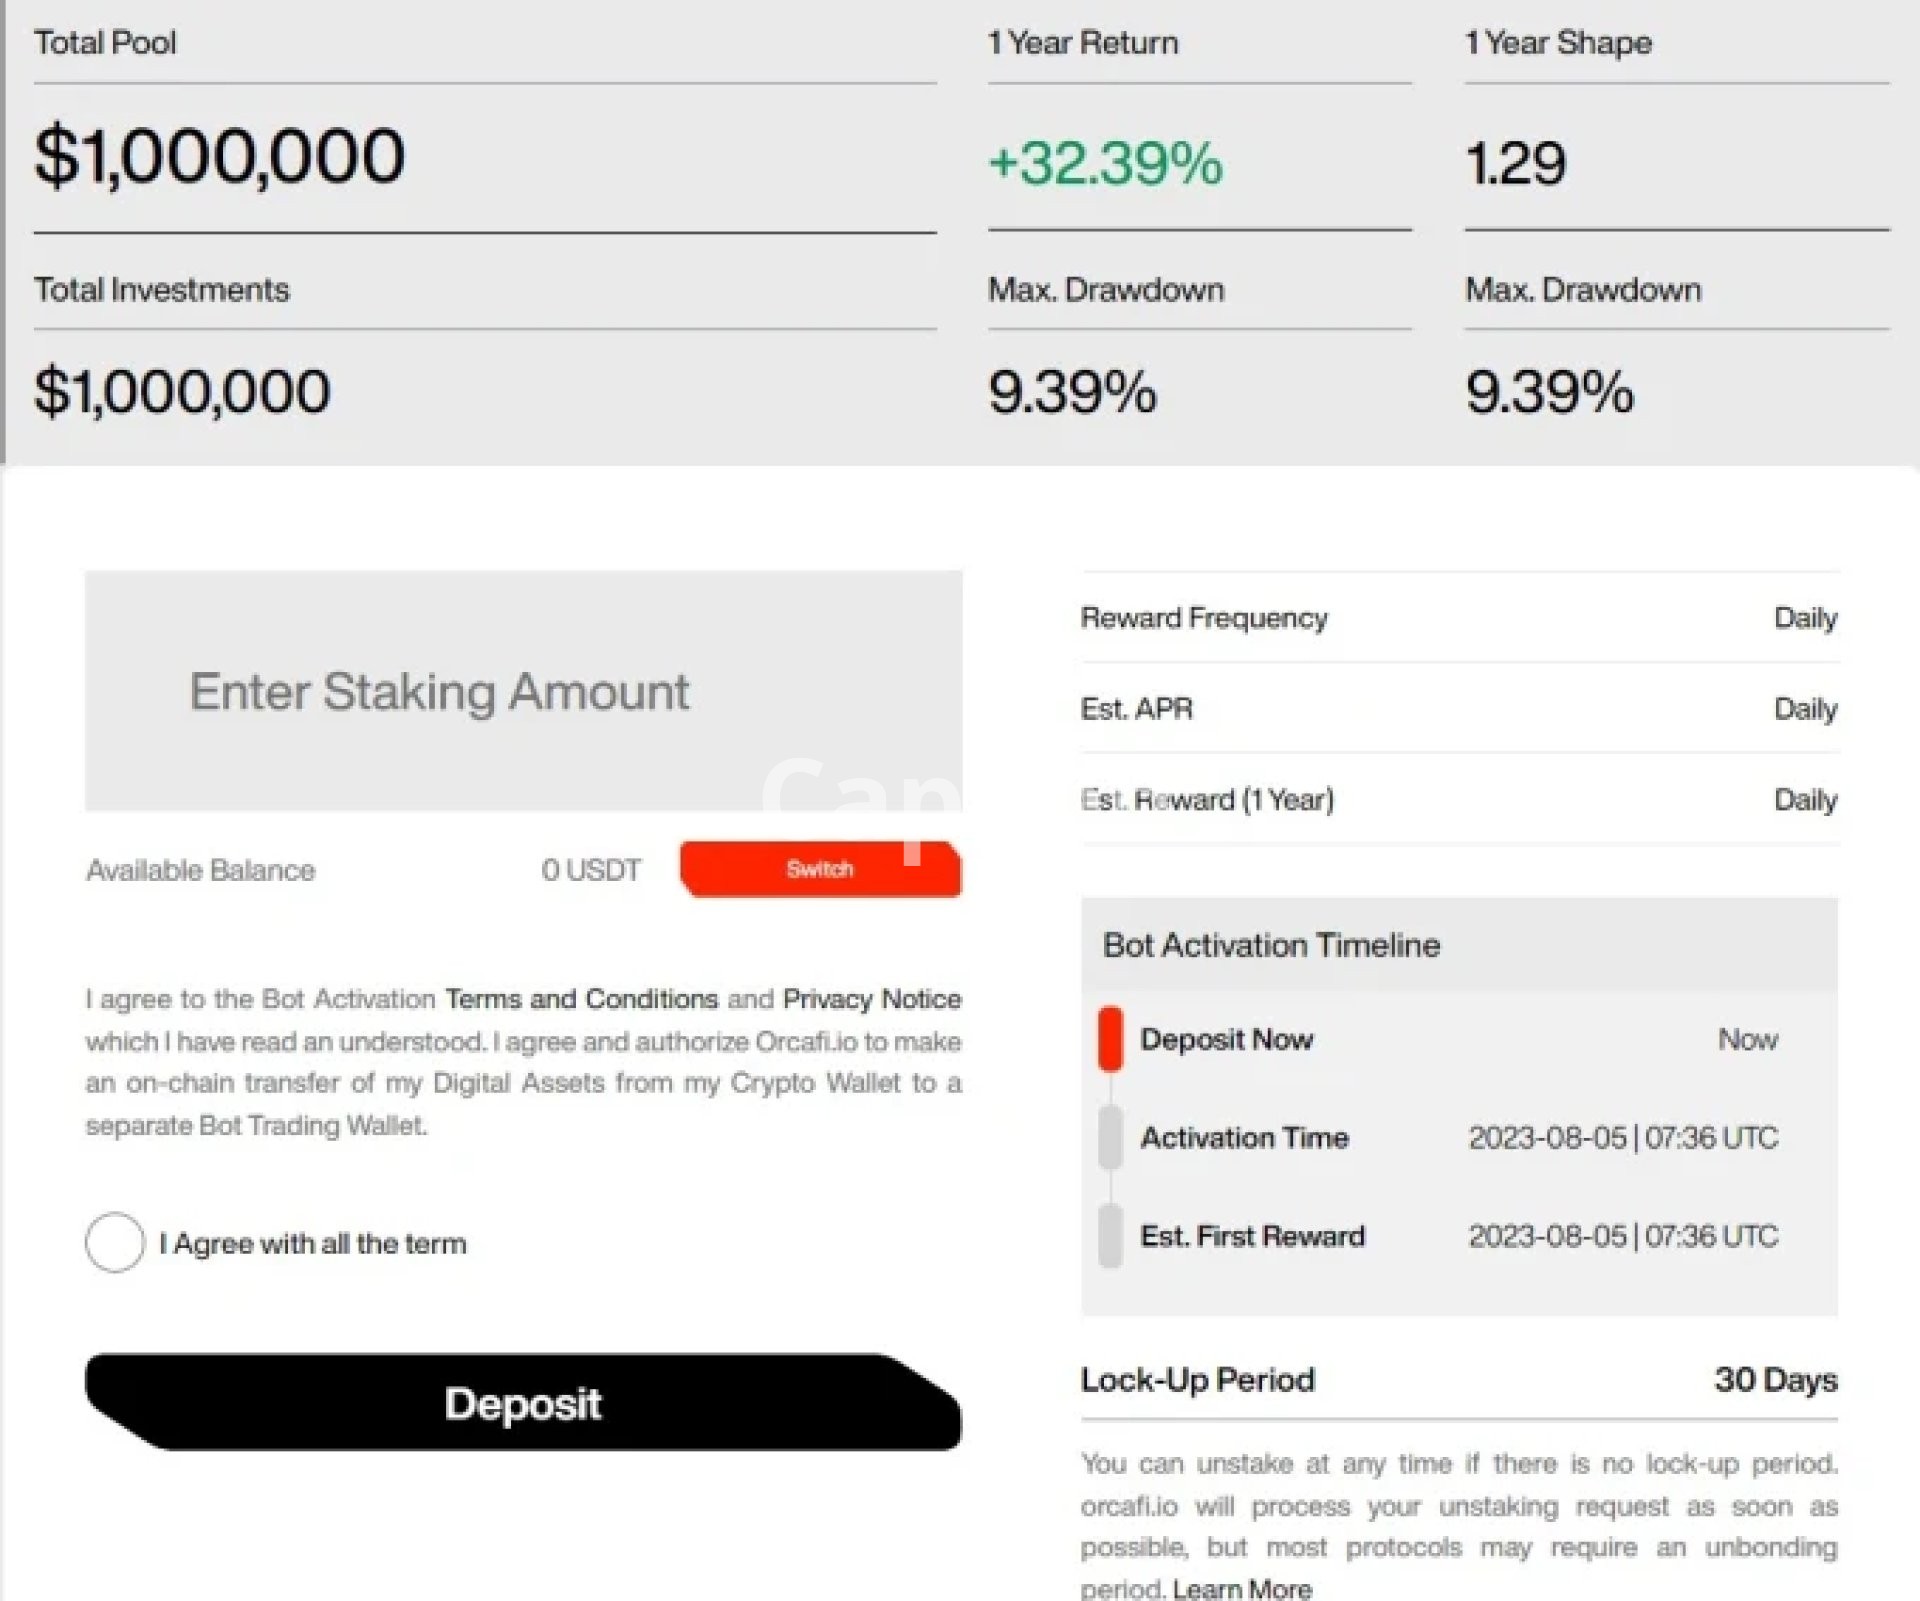Click the Reward Frequency row
This screenshot has width=1920, height=1601.
click(x=1458, y=618)
